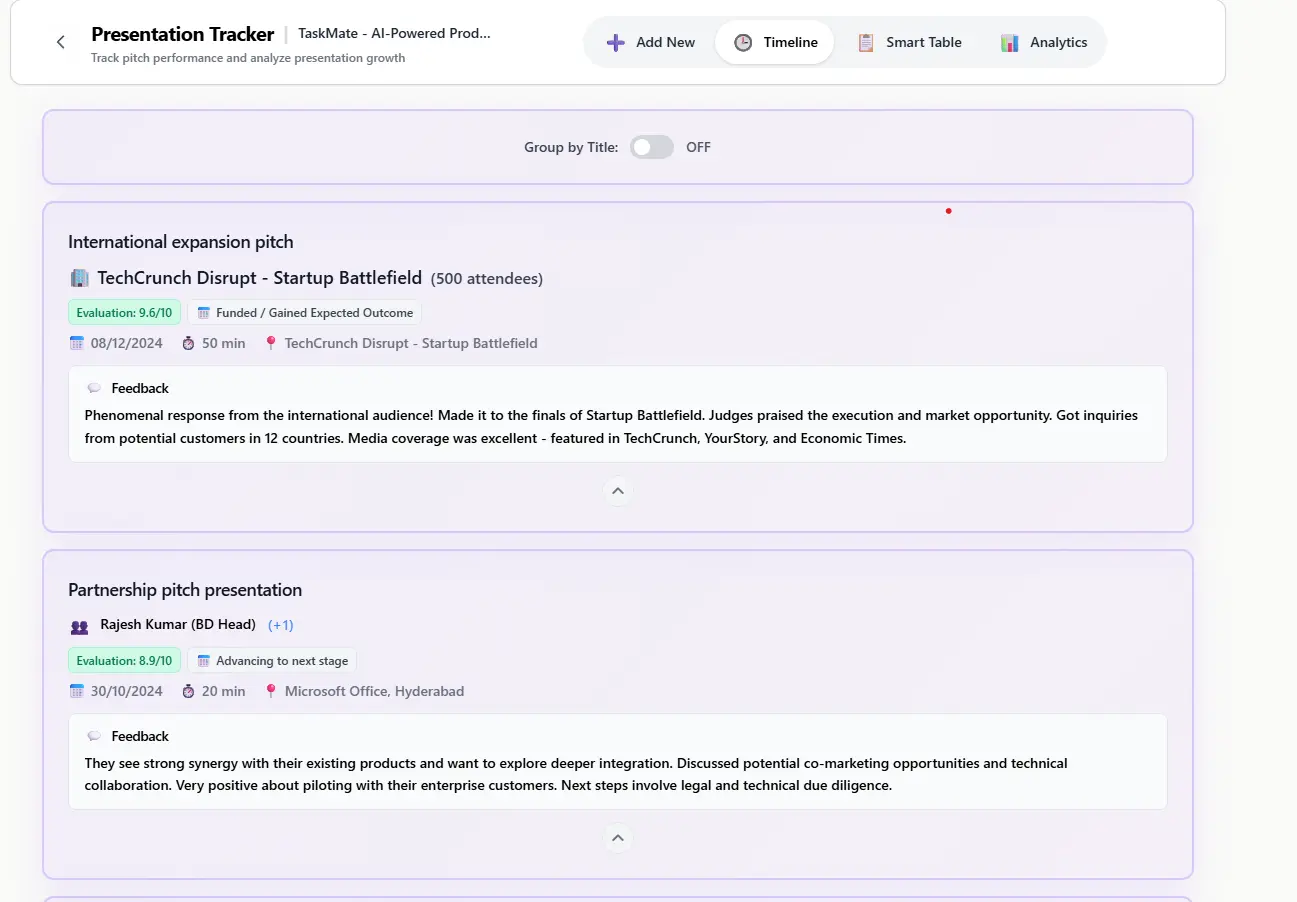Click the clipboard icon for Smart Table
Image resolution: width=1297 pixels, height=902 pixels.
(x=866, y=43)
